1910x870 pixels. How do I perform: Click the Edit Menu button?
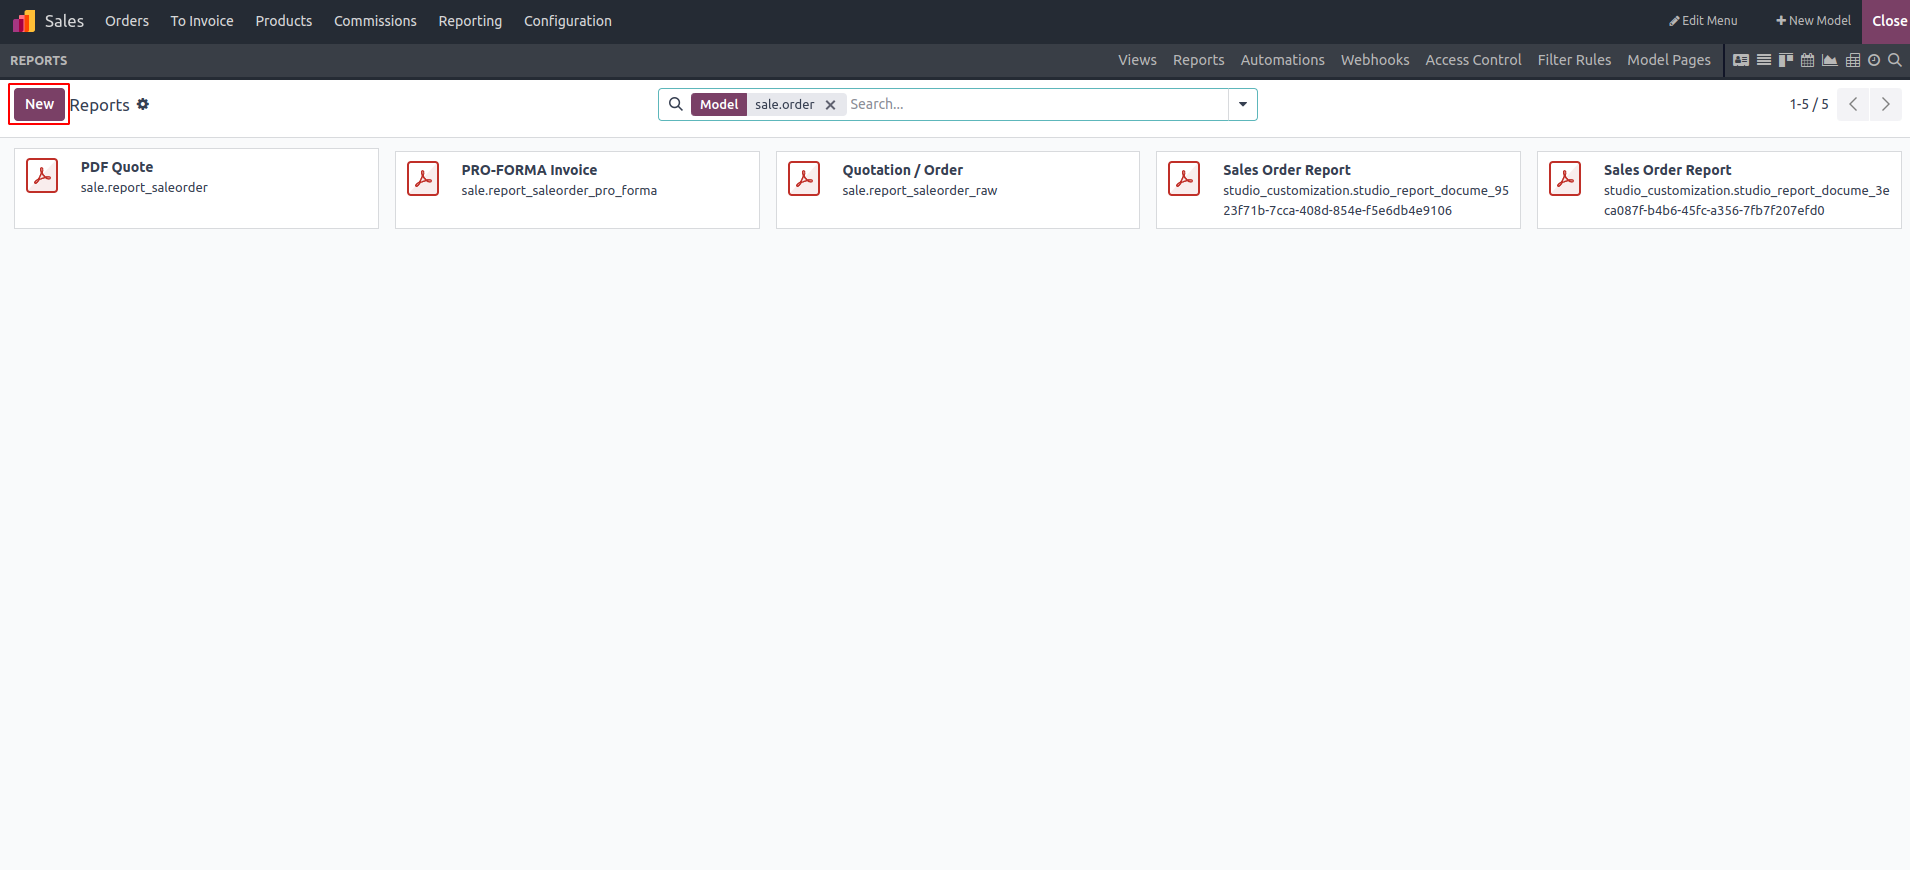(1703, 21)
